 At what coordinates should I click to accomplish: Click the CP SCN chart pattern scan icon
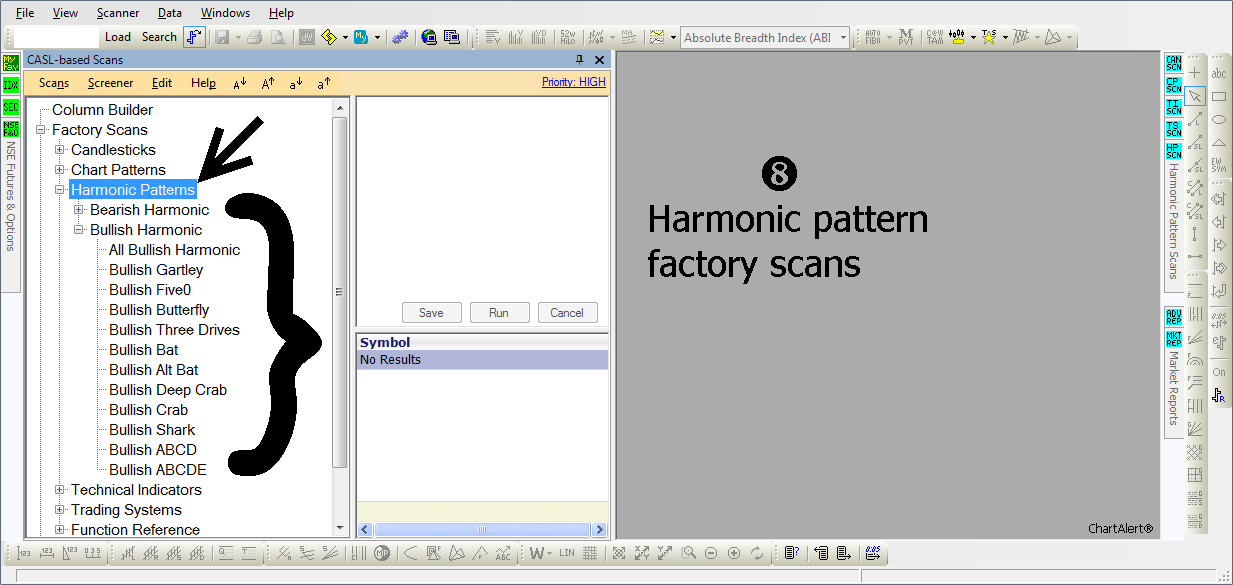click(1174, 85)
